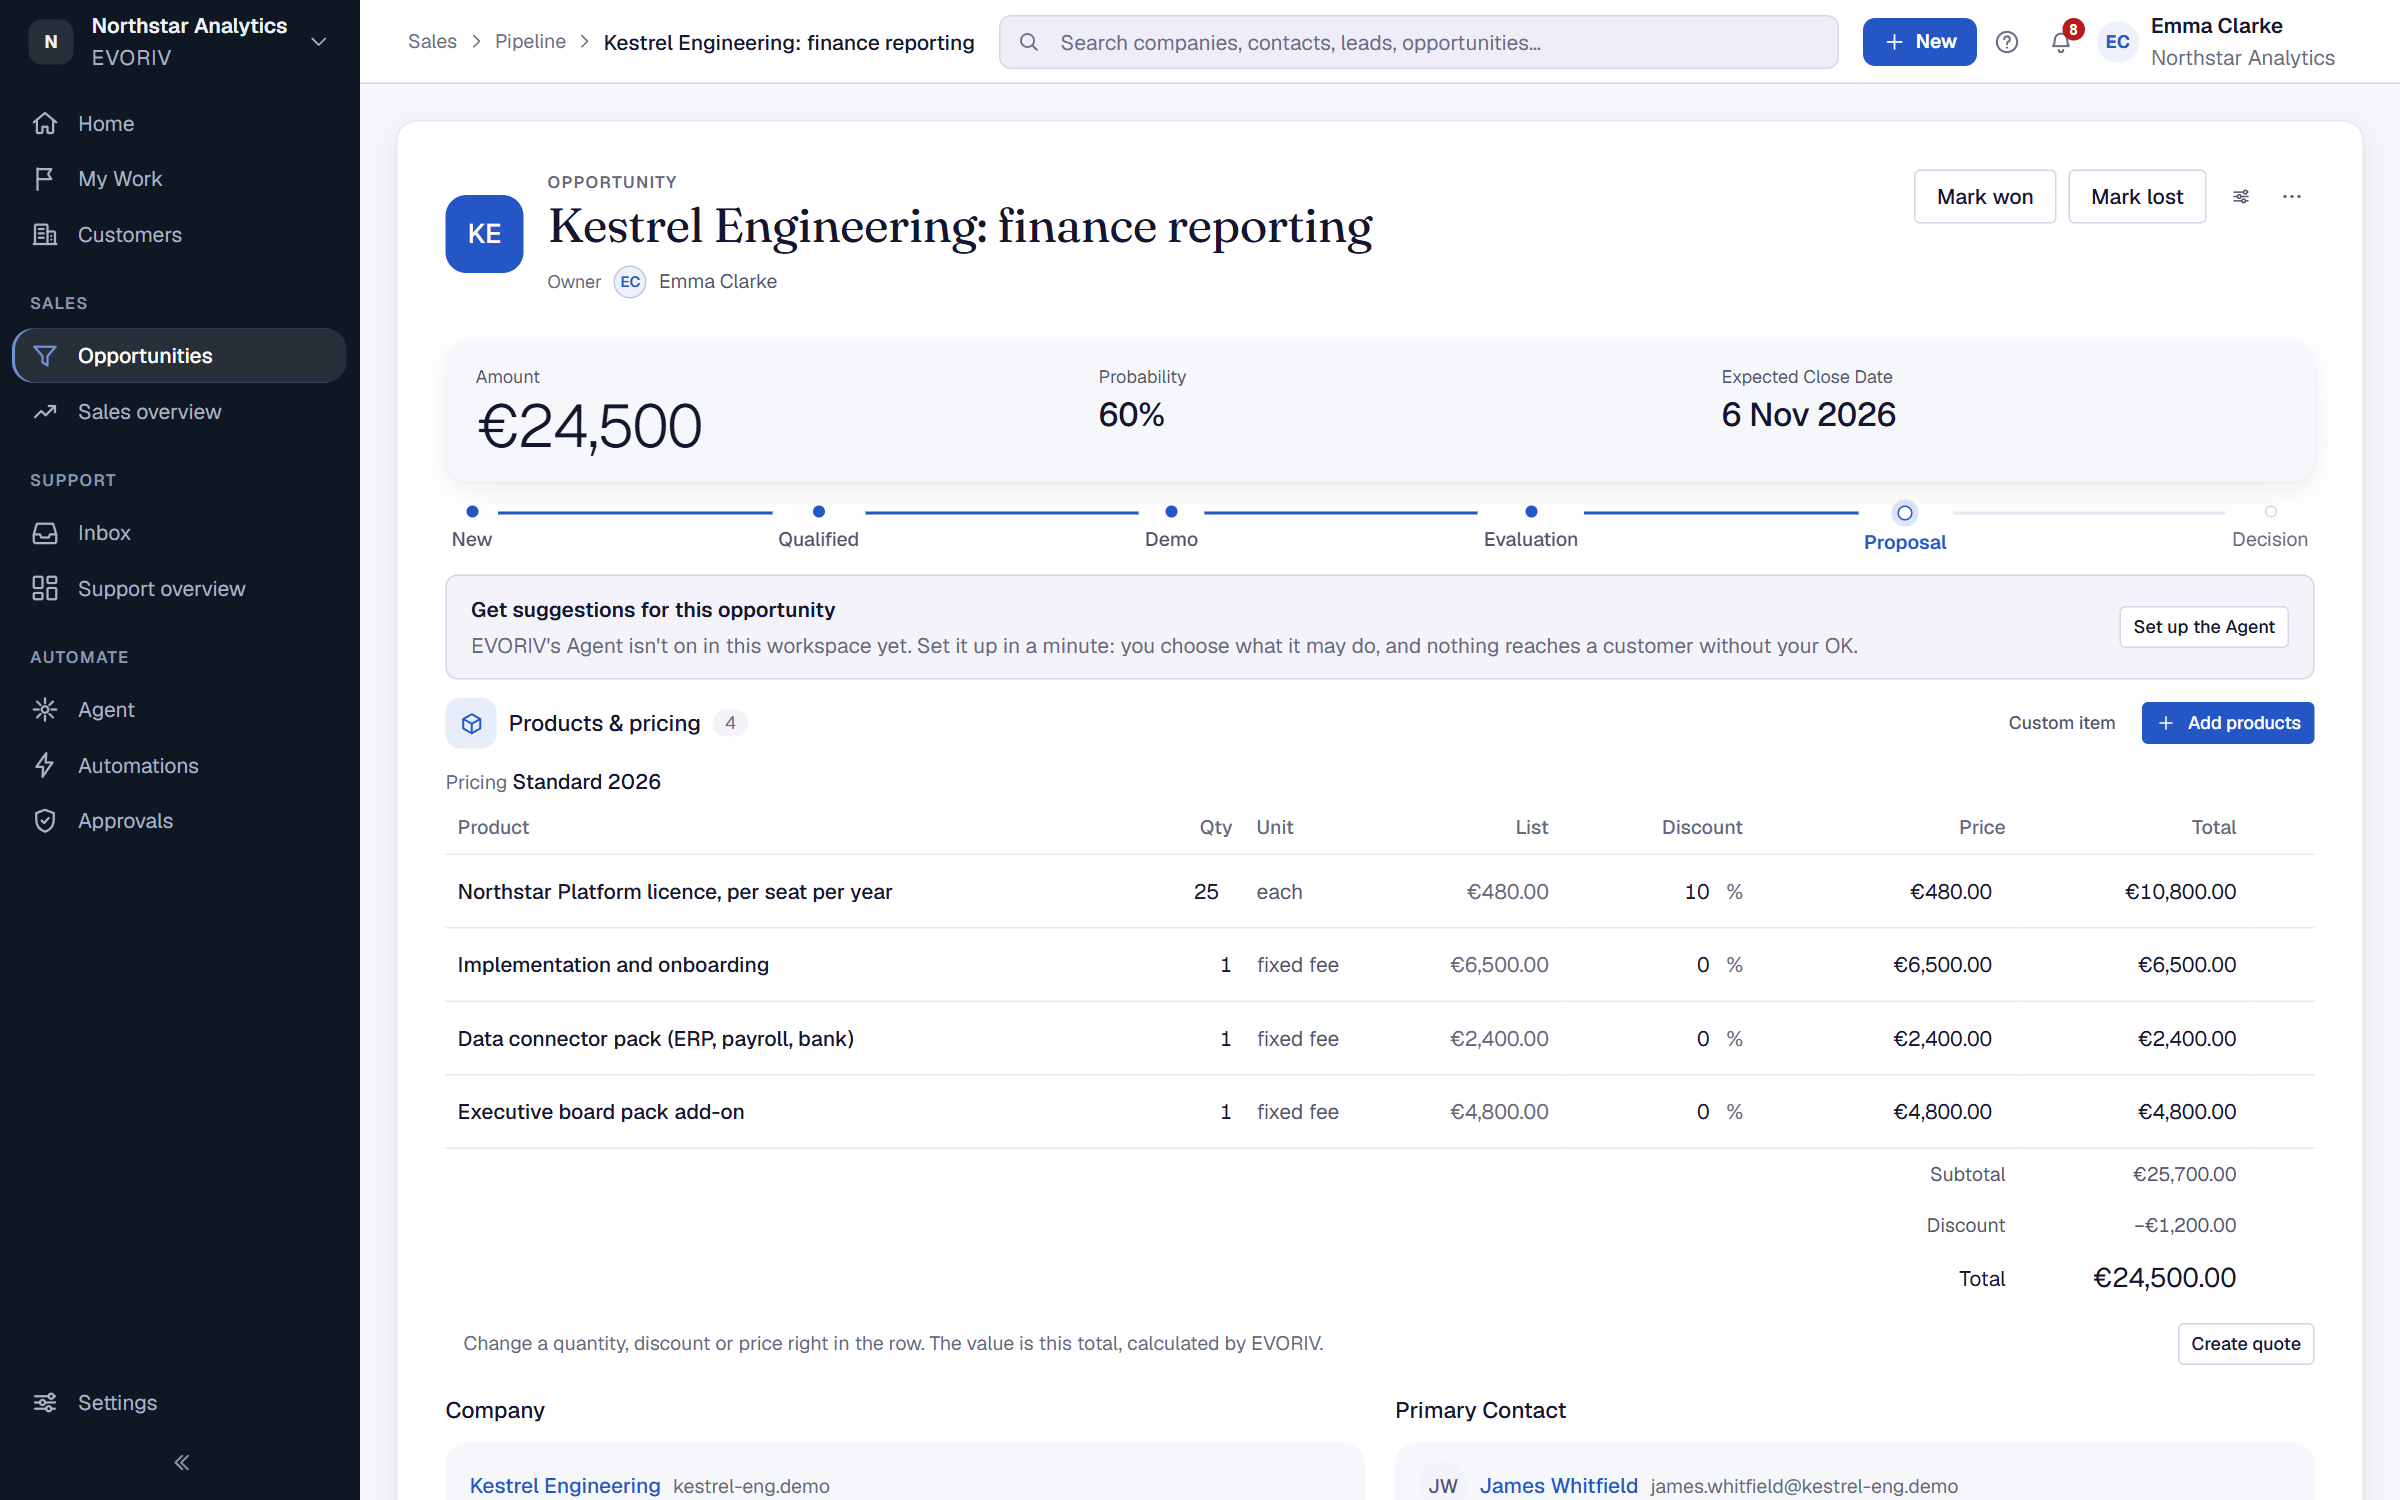2400x1500 pixels.
Task: Select the Evaluation pipeline stage
Action: tap(1530, 527)
